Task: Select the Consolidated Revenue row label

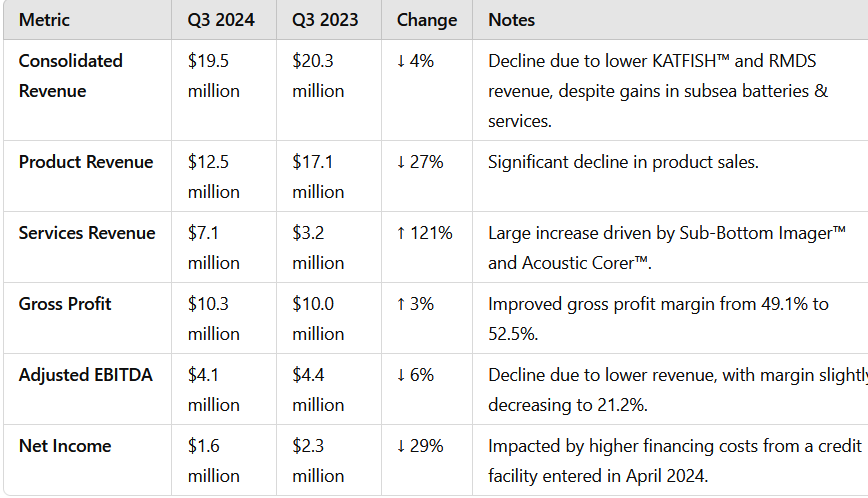Action: click(x=71, y=76)
